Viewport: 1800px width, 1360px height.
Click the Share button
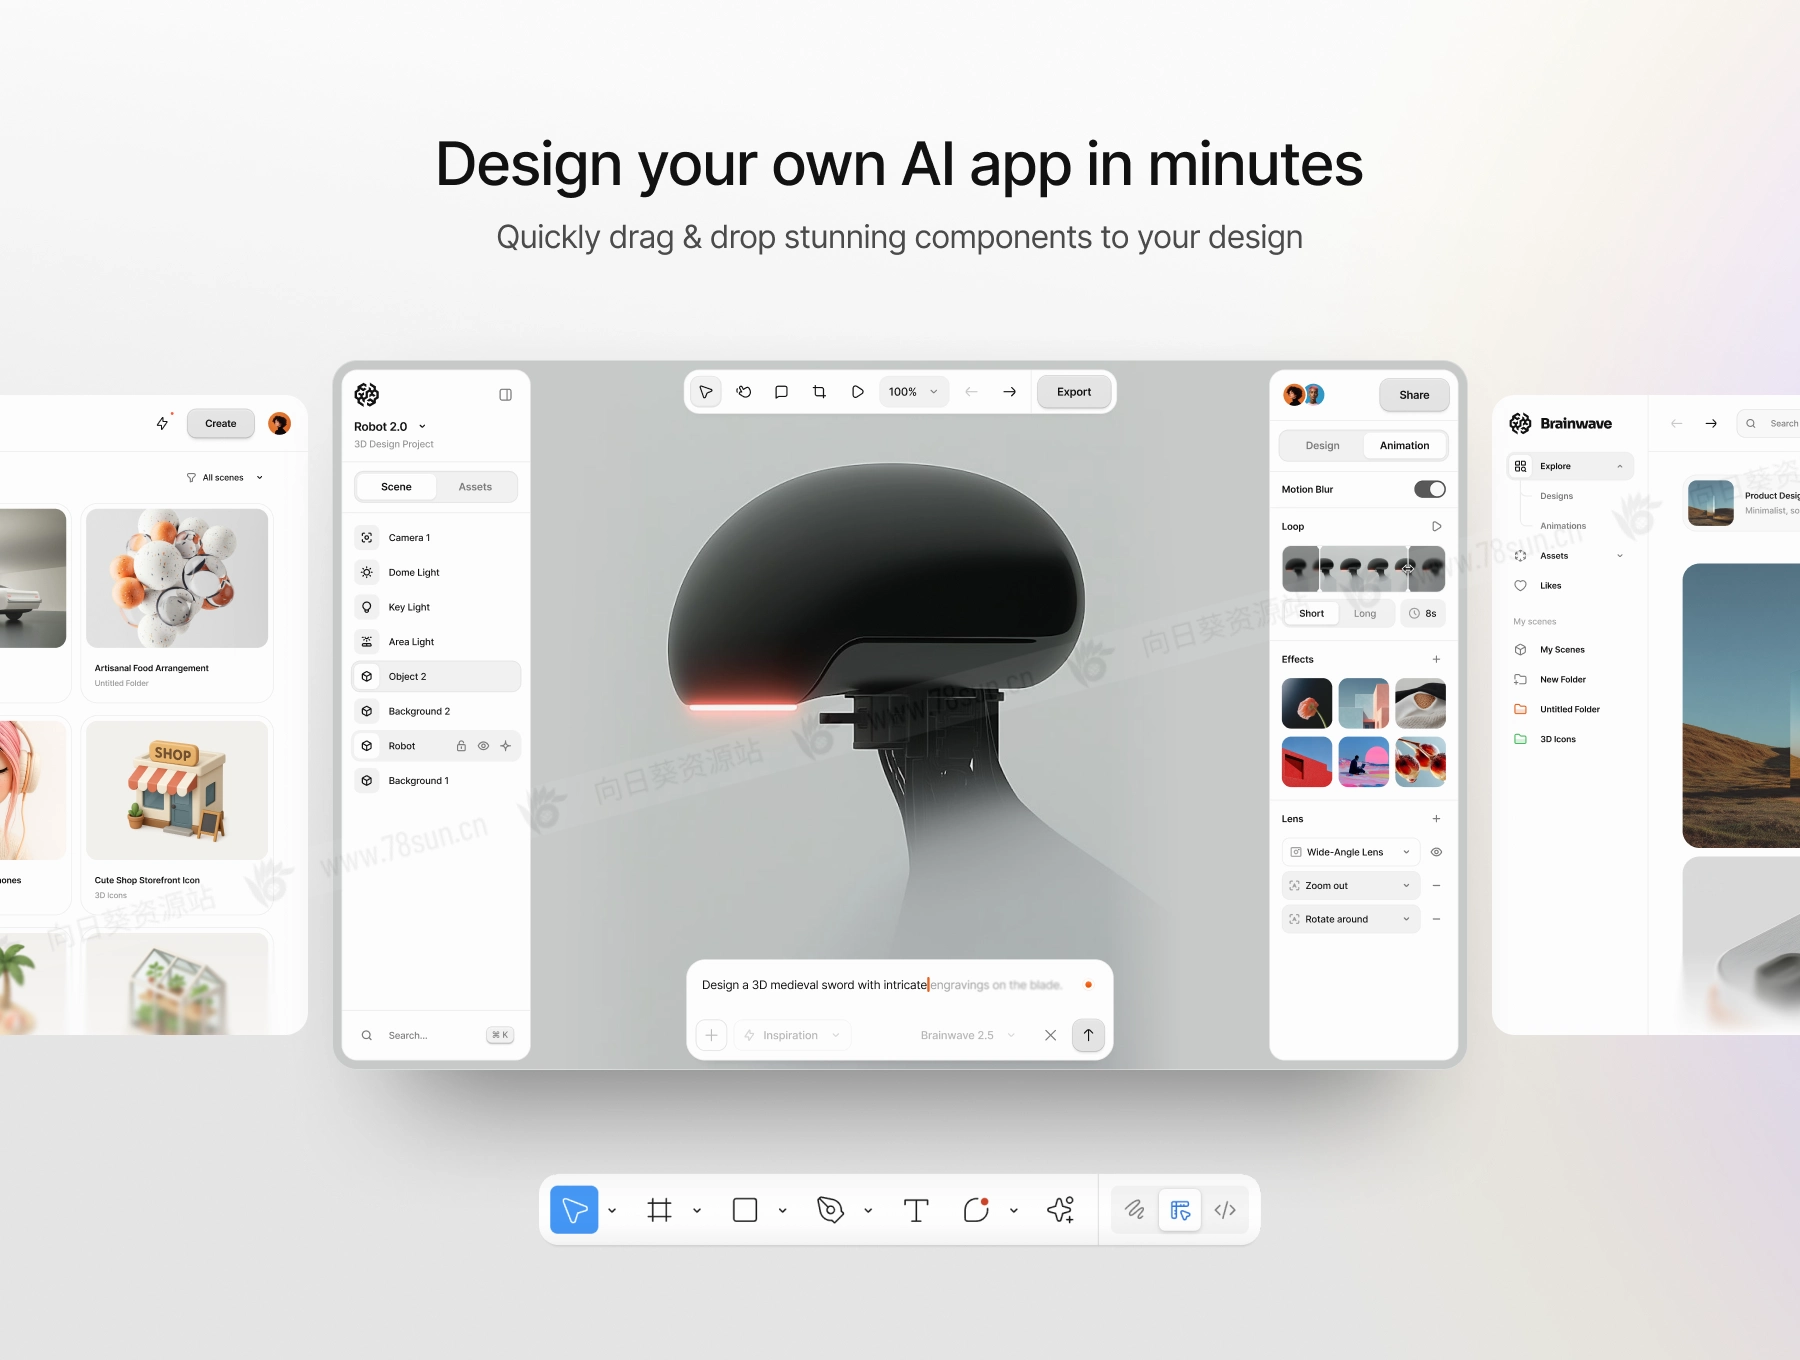(1413, 395)
